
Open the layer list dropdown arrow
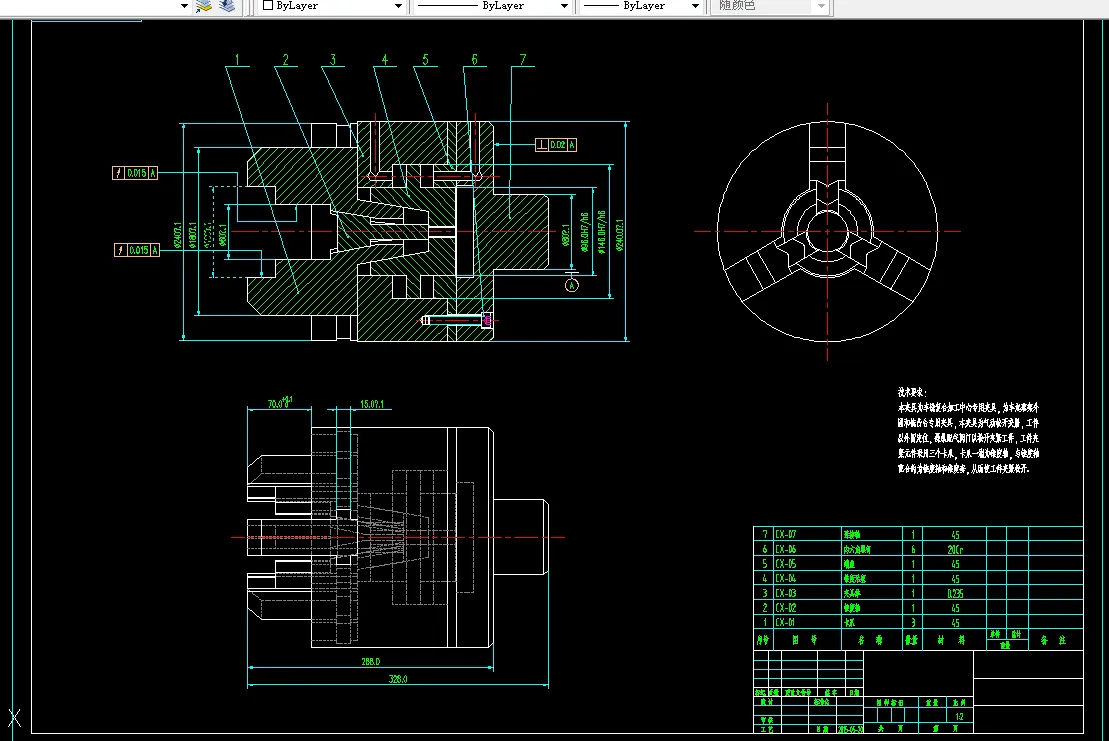click(184, 6)
